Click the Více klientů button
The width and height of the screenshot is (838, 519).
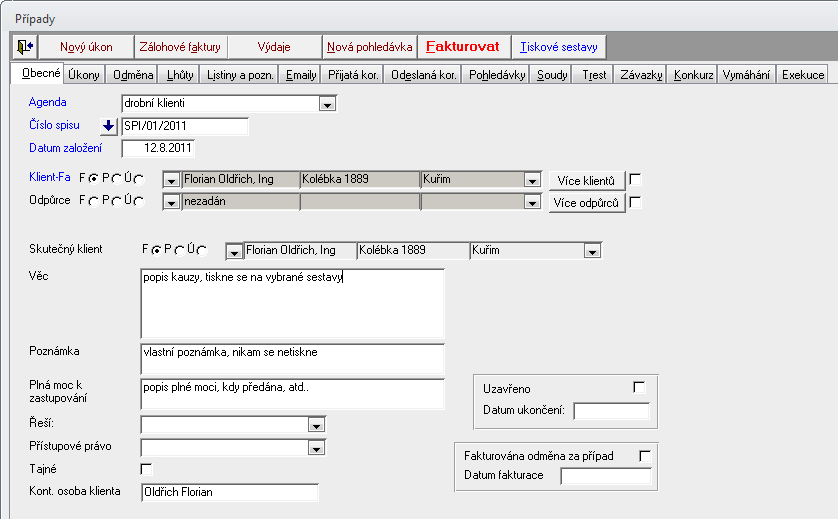(x=586, y=181)
